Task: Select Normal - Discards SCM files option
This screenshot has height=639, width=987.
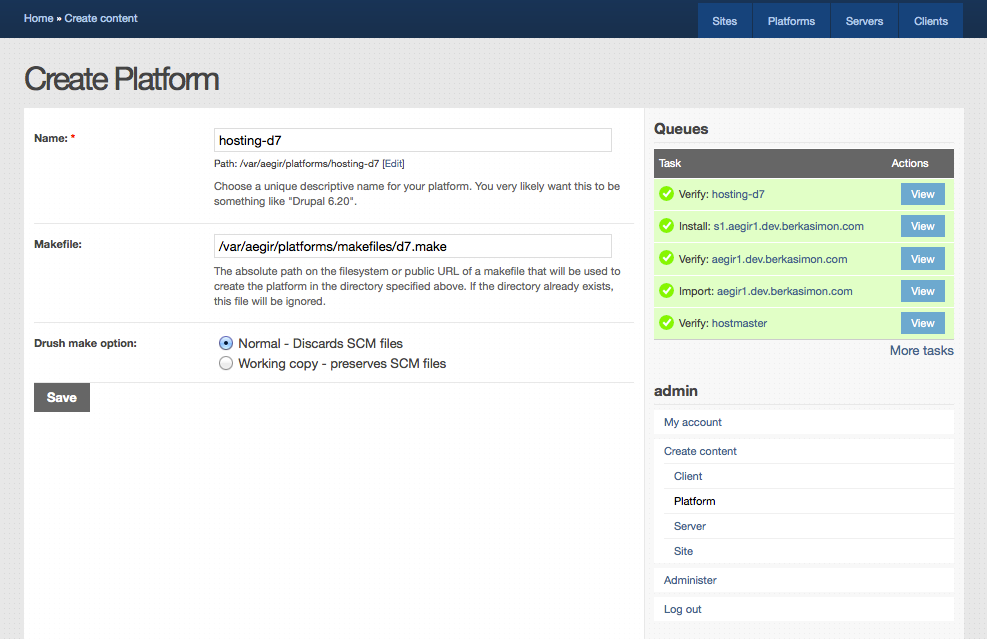Action: (226, 343)
